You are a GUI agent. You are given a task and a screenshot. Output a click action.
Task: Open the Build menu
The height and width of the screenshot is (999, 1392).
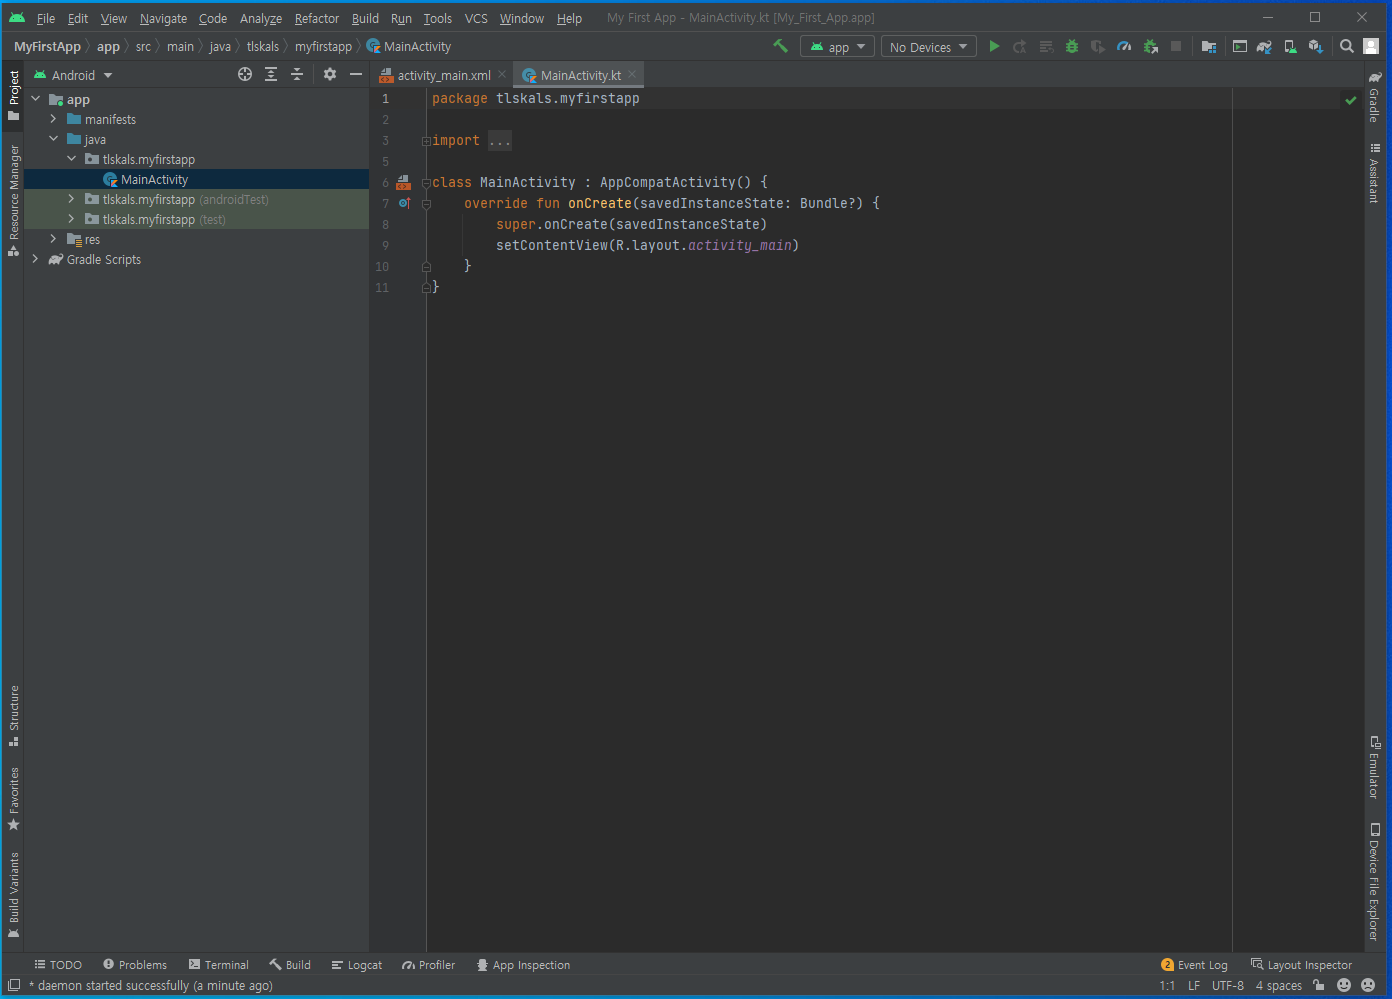[x=365, y=18]
